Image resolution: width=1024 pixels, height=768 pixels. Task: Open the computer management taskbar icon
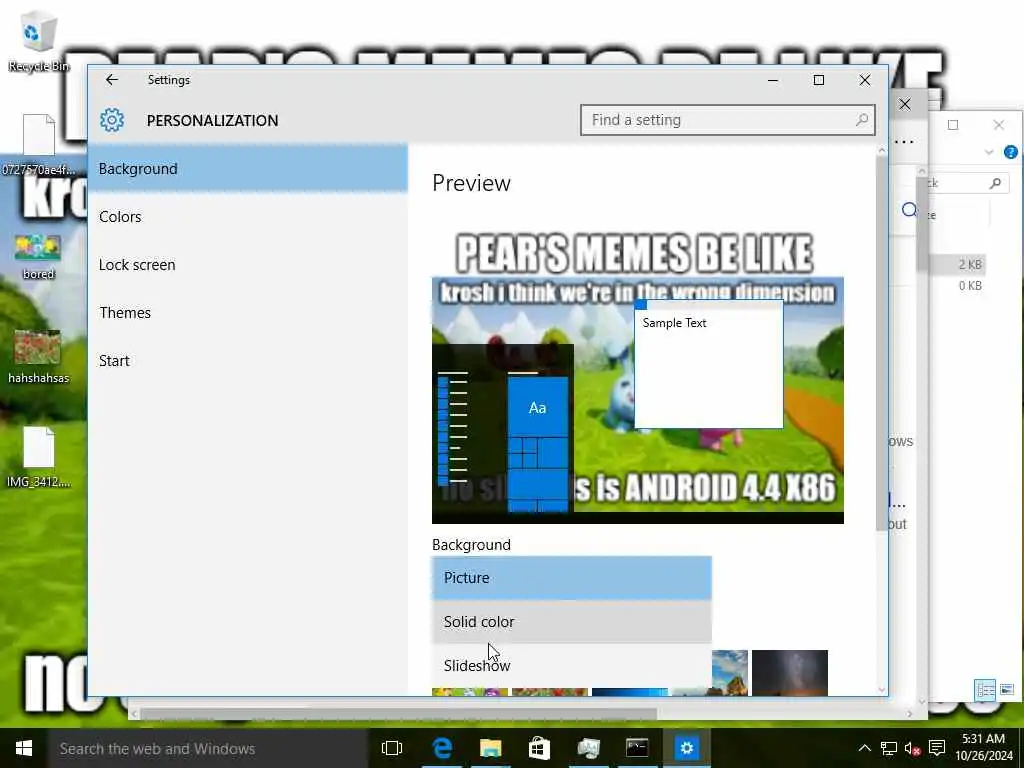pos(588,748)
